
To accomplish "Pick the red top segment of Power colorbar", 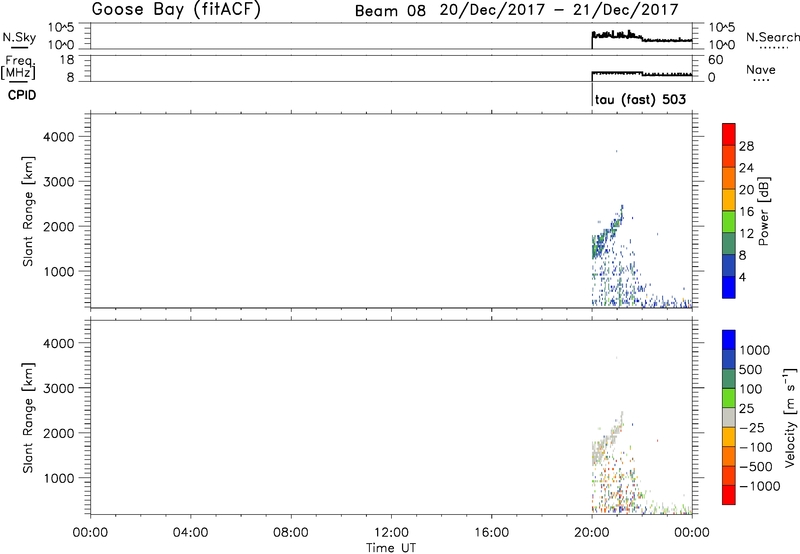I will [x=729, y=134].
